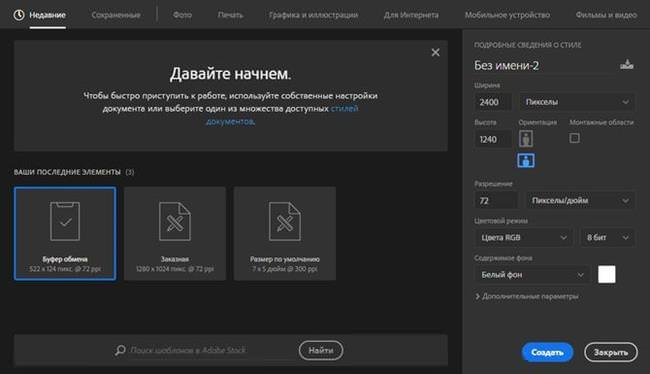Select the Заказная preset card
The width and height of the screenshot is (650, 374).
click(175, 233)
